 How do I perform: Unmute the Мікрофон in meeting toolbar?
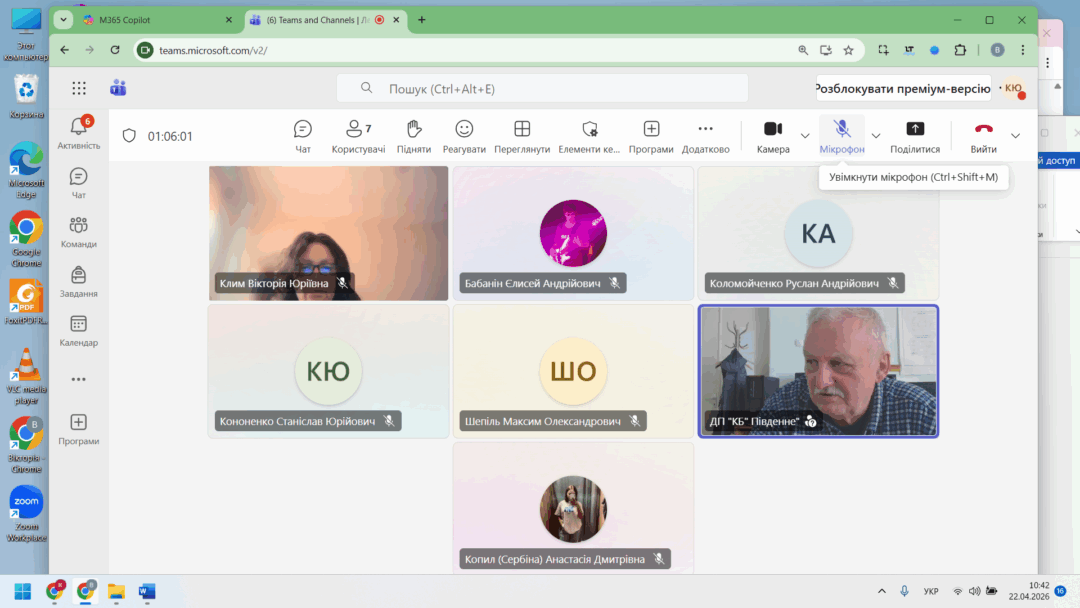(x=842, y=136)
